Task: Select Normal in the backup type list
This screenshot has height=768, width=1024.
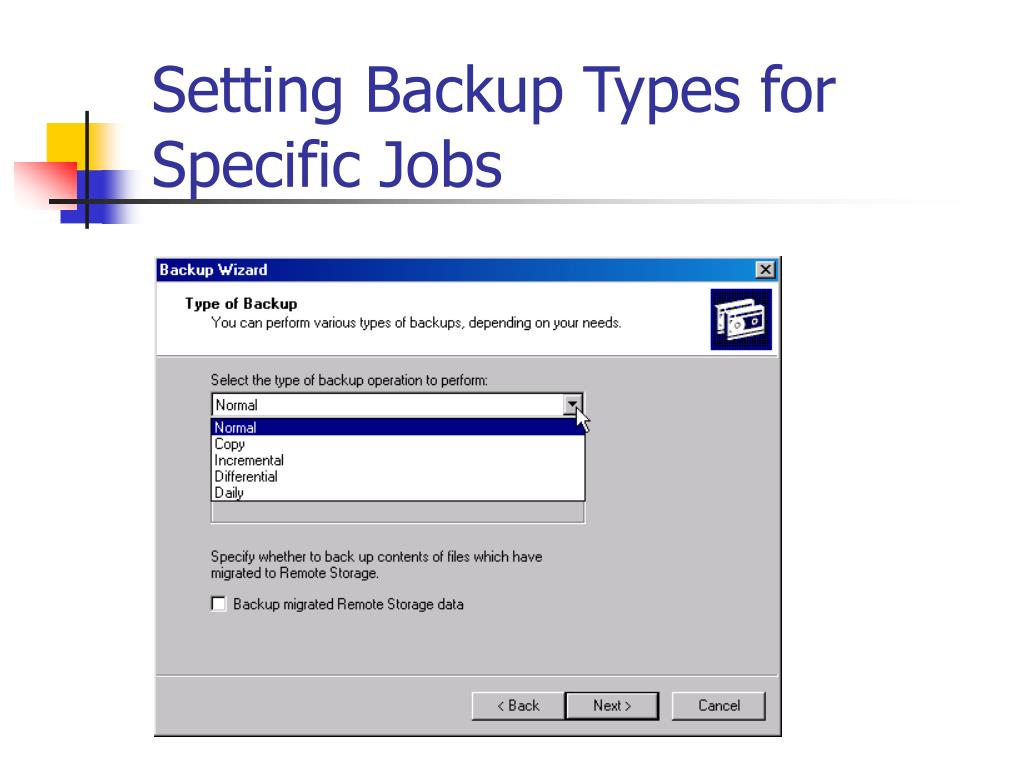Action: coord(398,427)
